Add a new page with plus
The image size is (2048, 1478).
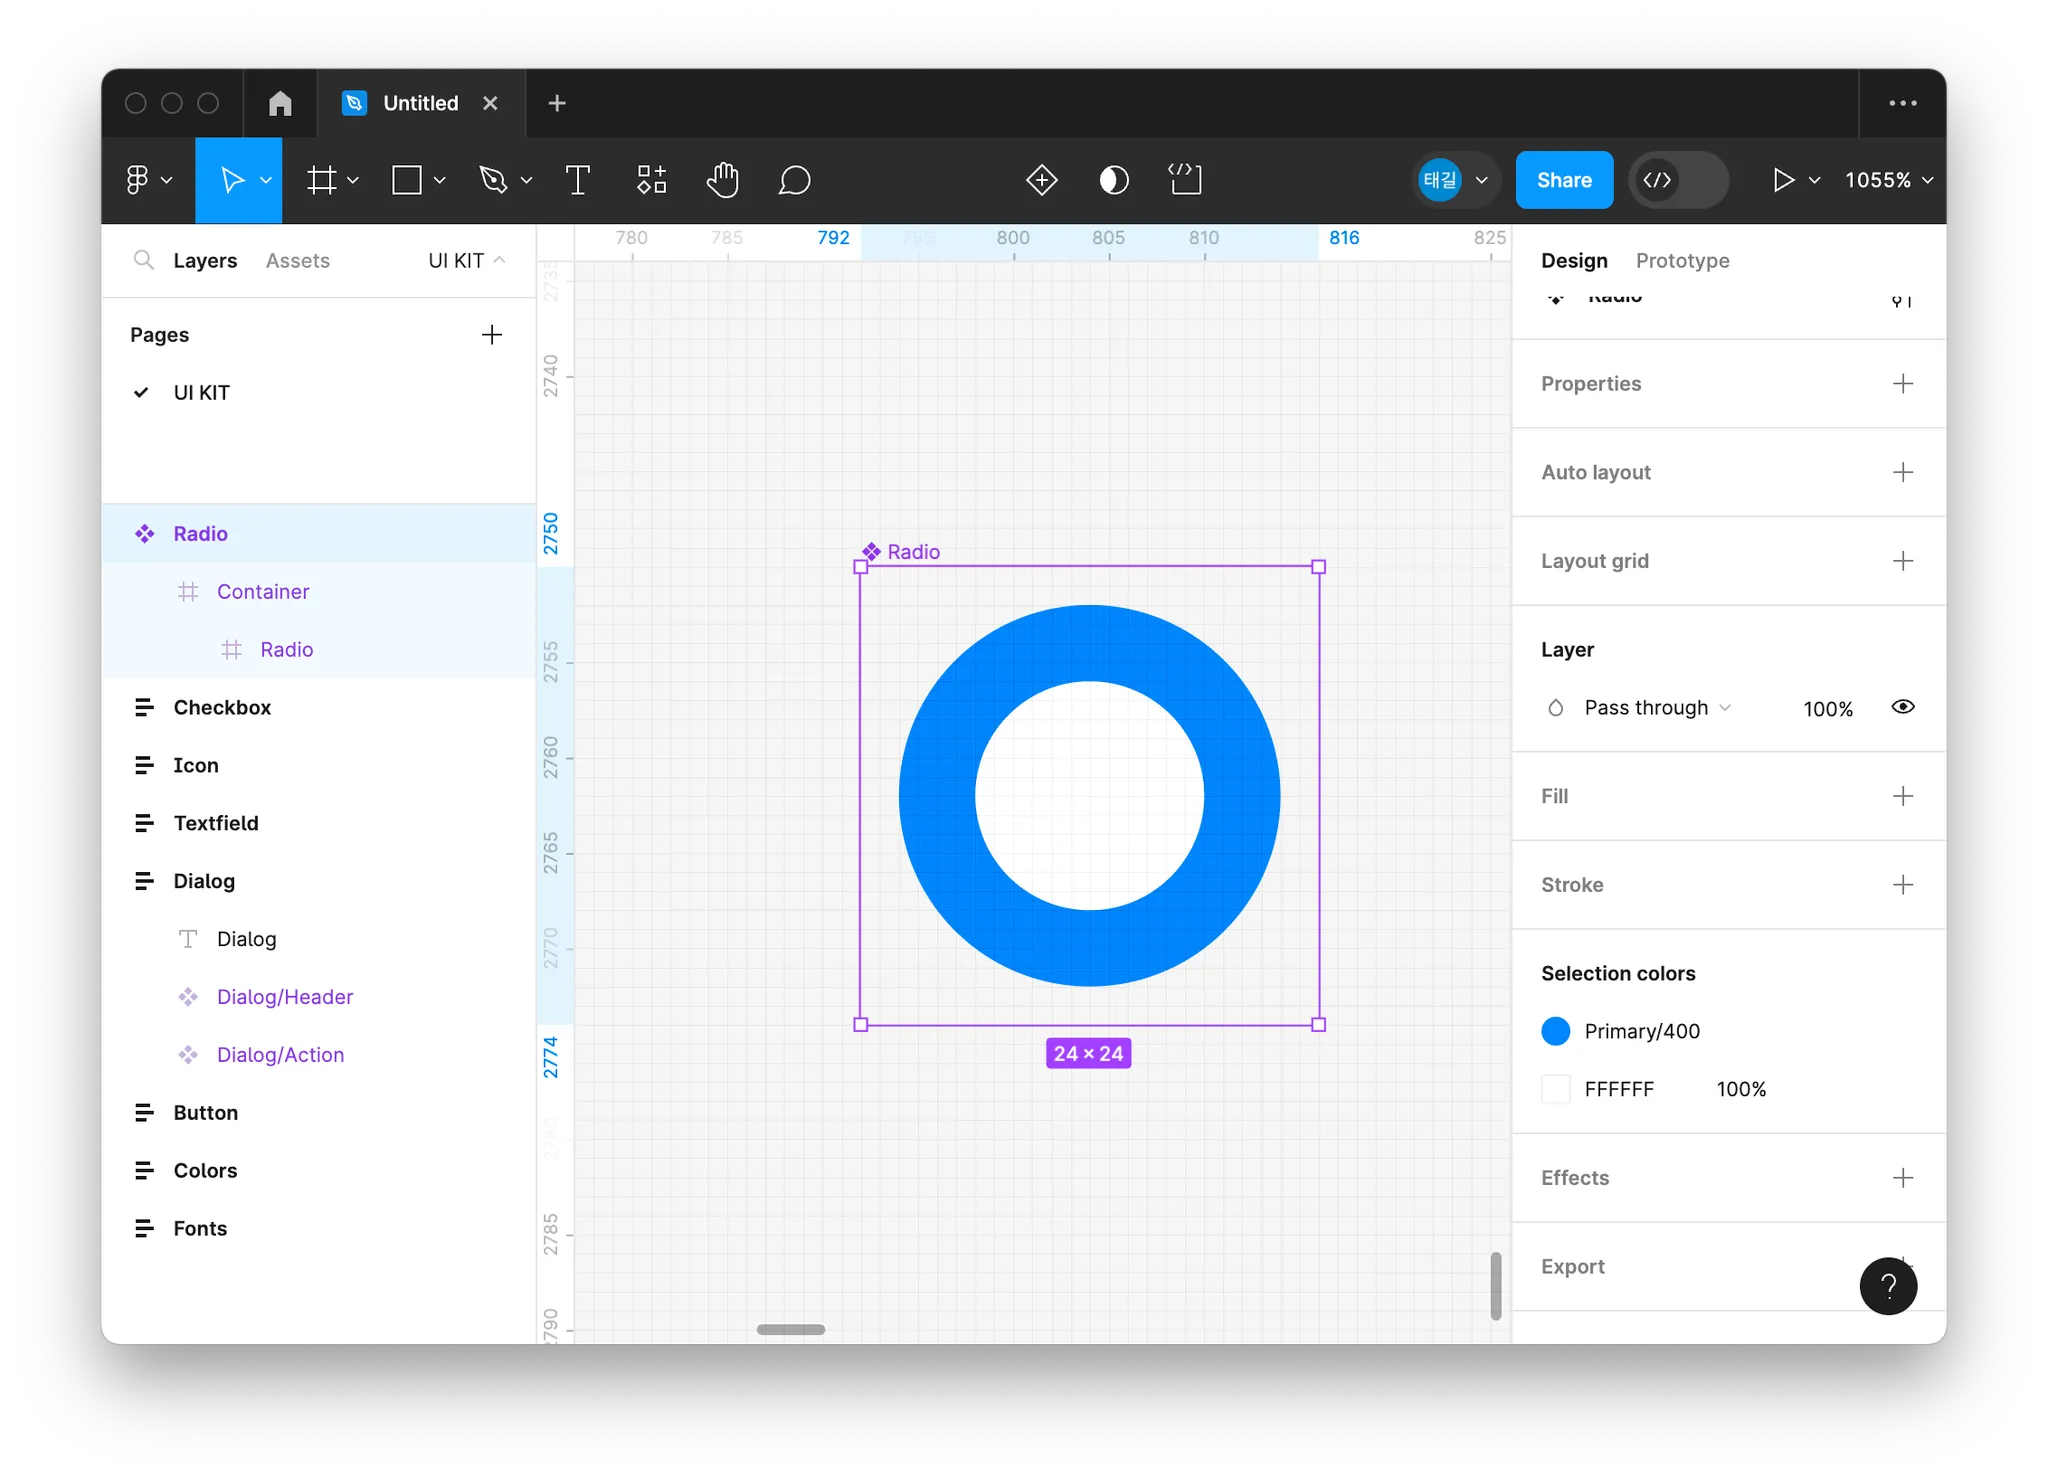[x=491, y=334]
